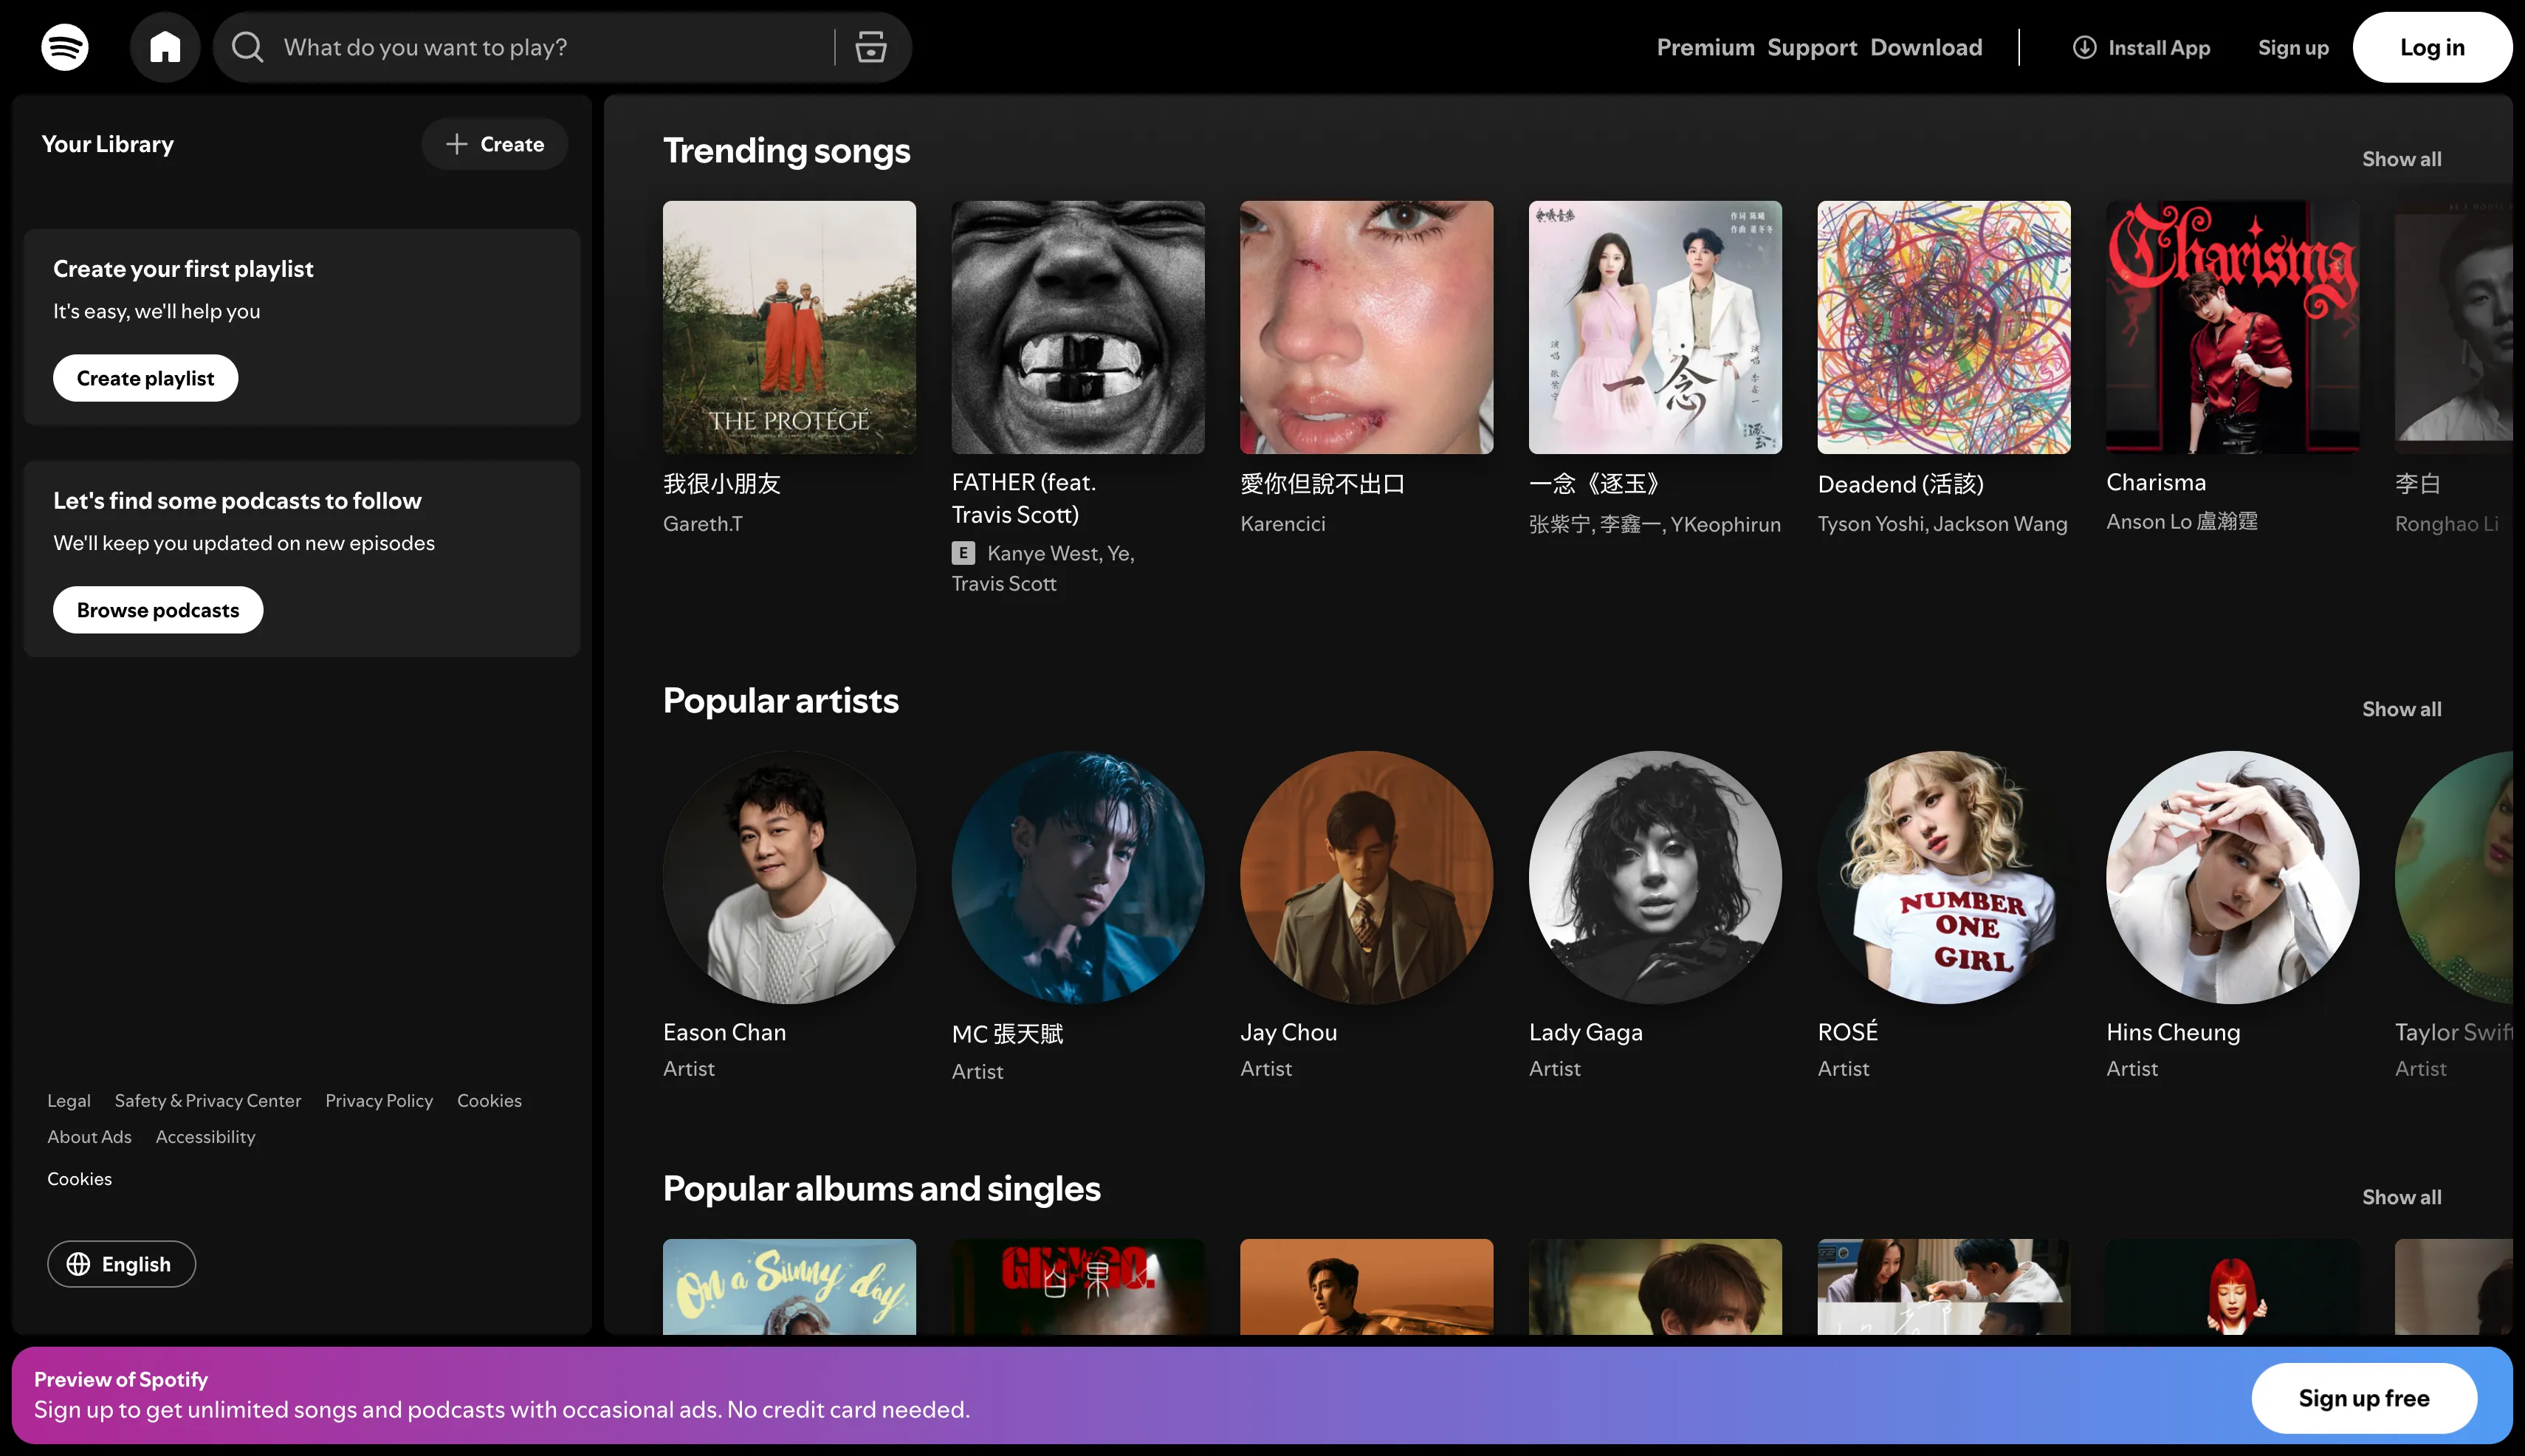This screenshot has height=1456, width=2525.
Task: Click the Spotify logo icon
Action: click(x=65, y=47)
